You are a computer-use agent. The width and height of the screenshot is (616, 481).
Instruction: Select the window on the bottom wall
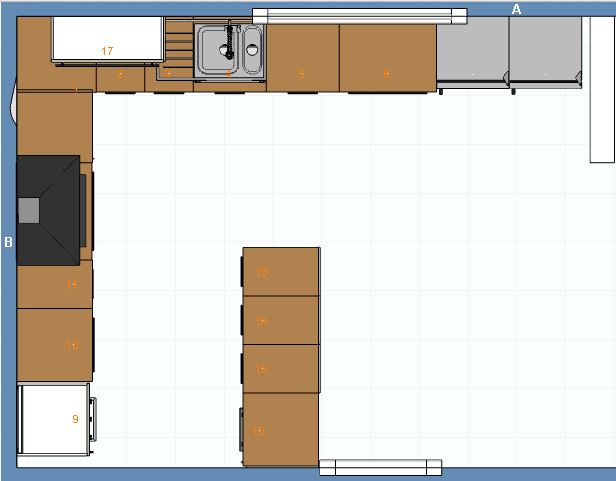click(x=380, y=466)
